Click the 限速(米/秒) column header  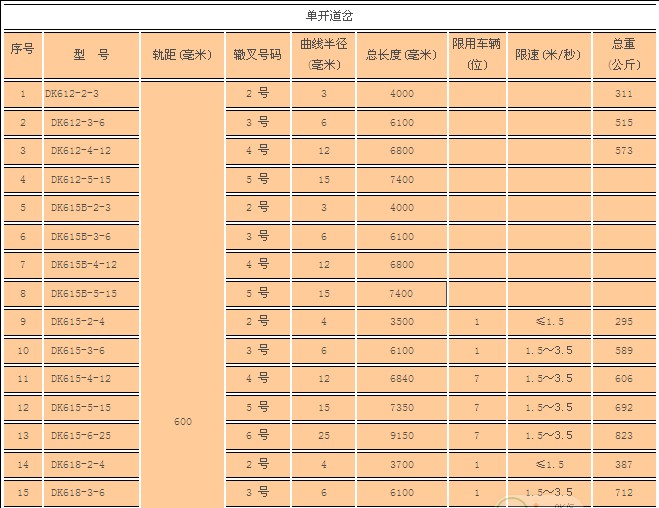[547, 54]
